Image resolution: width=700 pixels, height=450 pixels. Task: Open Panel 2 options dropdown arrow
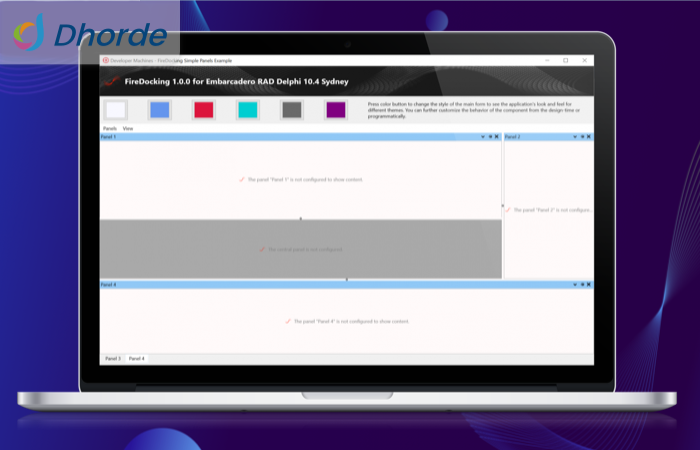click(x=575, y=136)
